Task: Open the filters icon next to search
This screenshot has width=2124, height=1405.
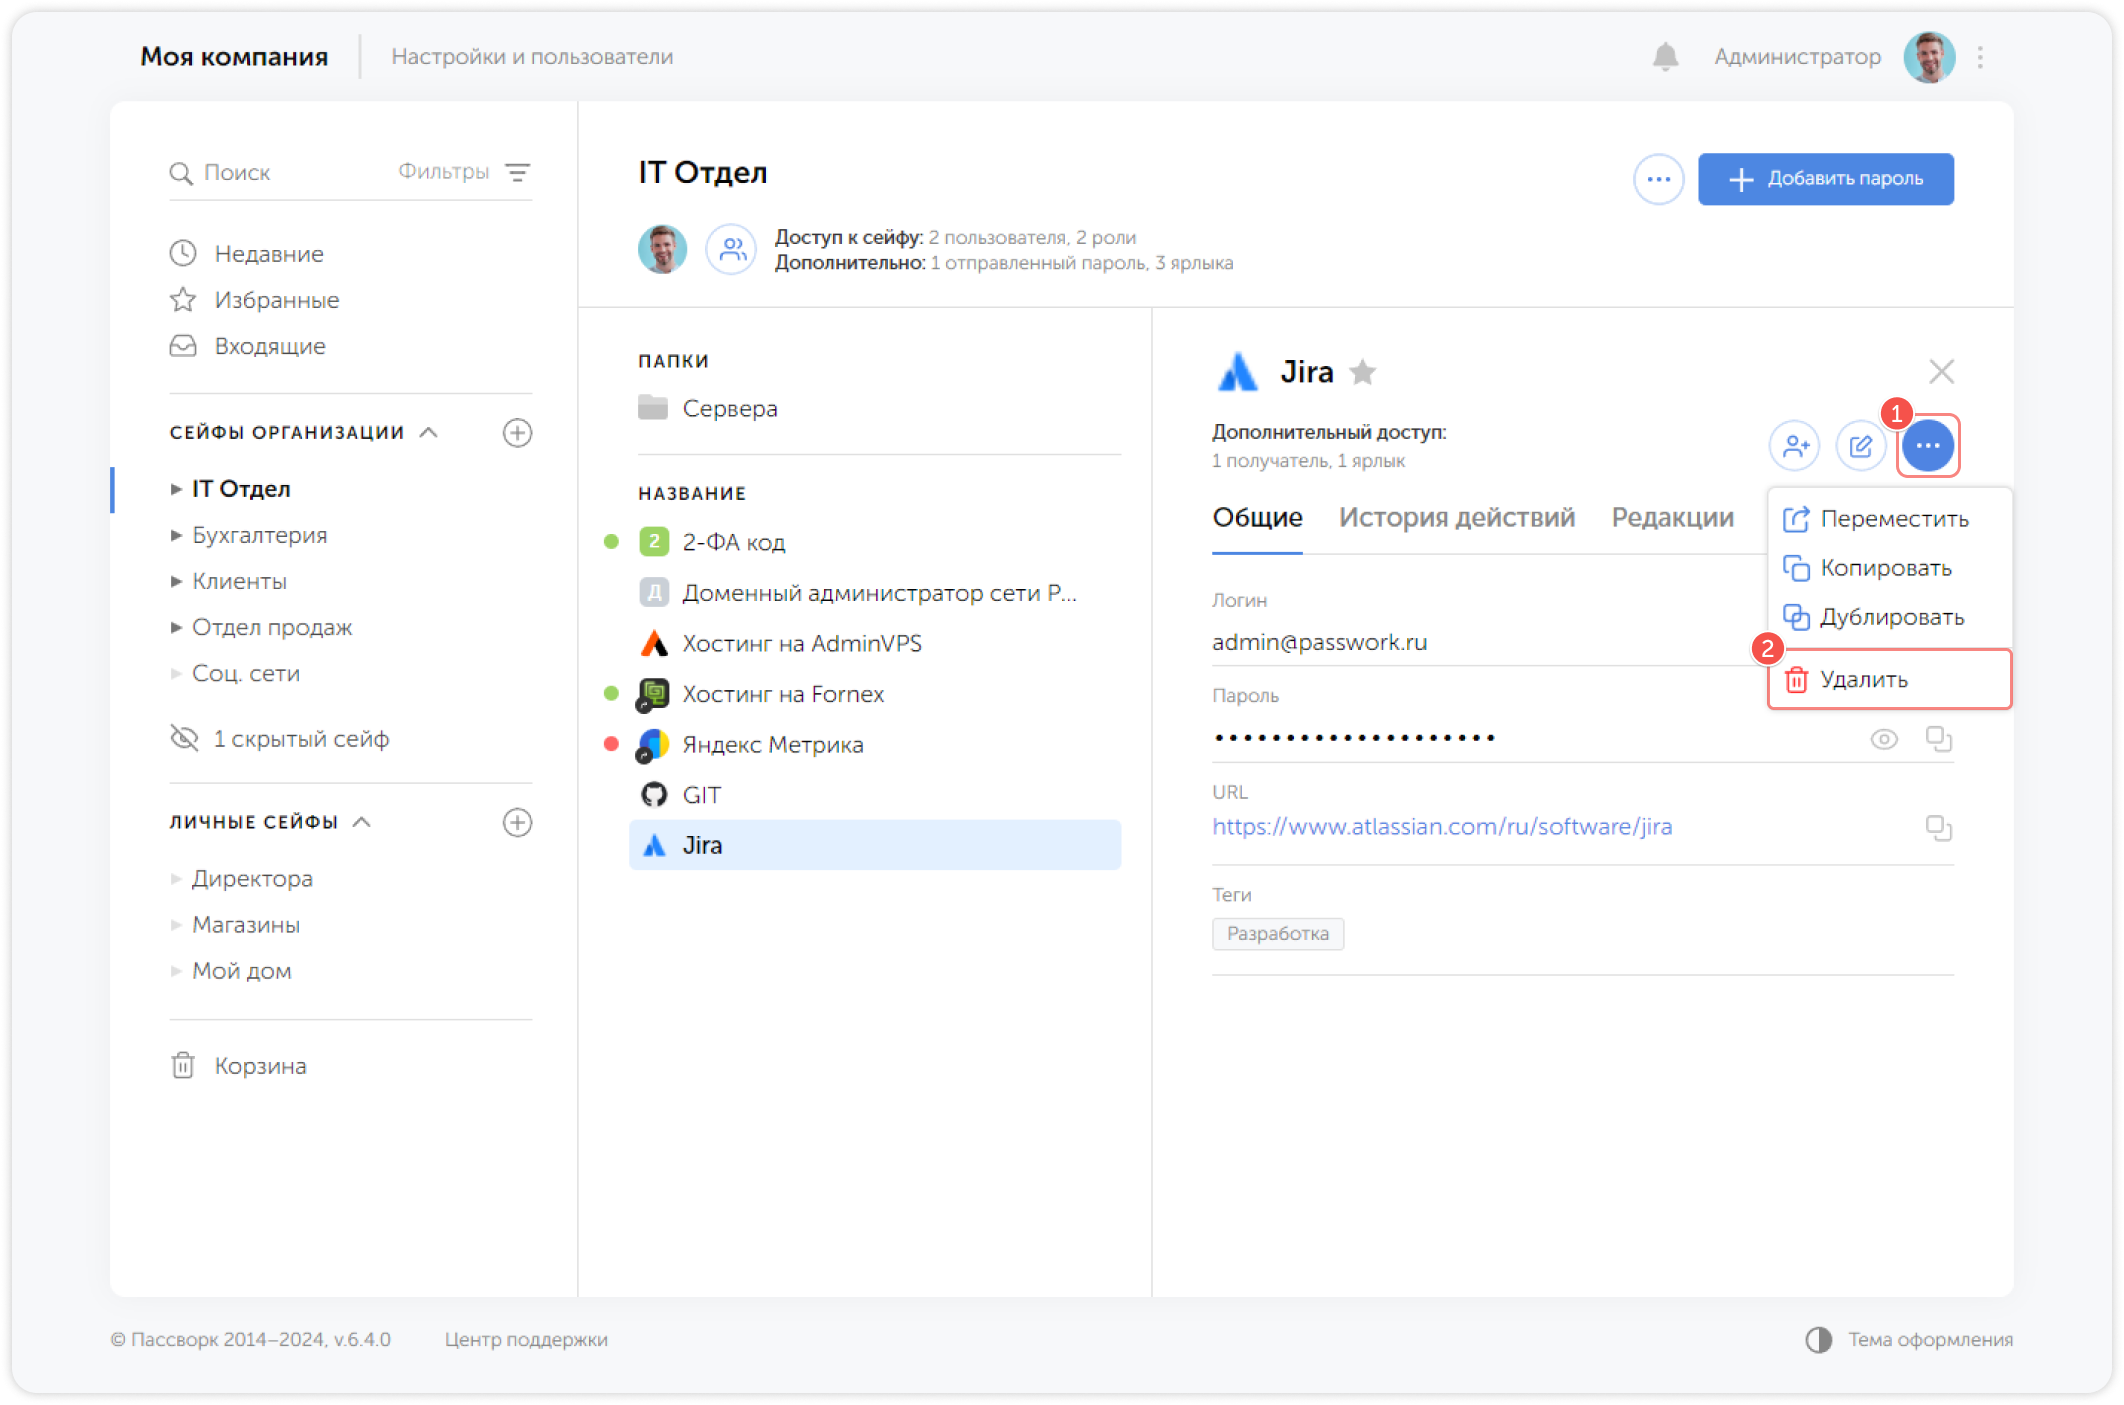Action: tap(517, 172)
